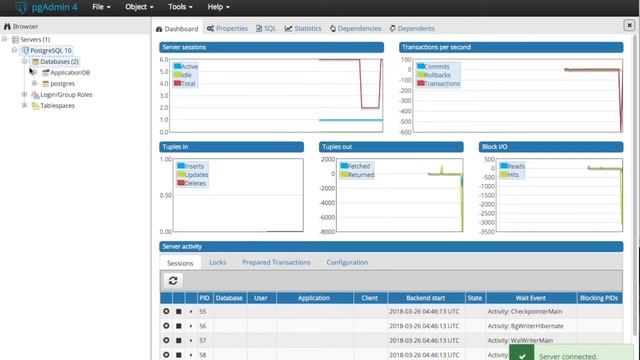The image size is (640, 360).
Task: Switch to the Dashboard tab
Action: coord(177,29)
